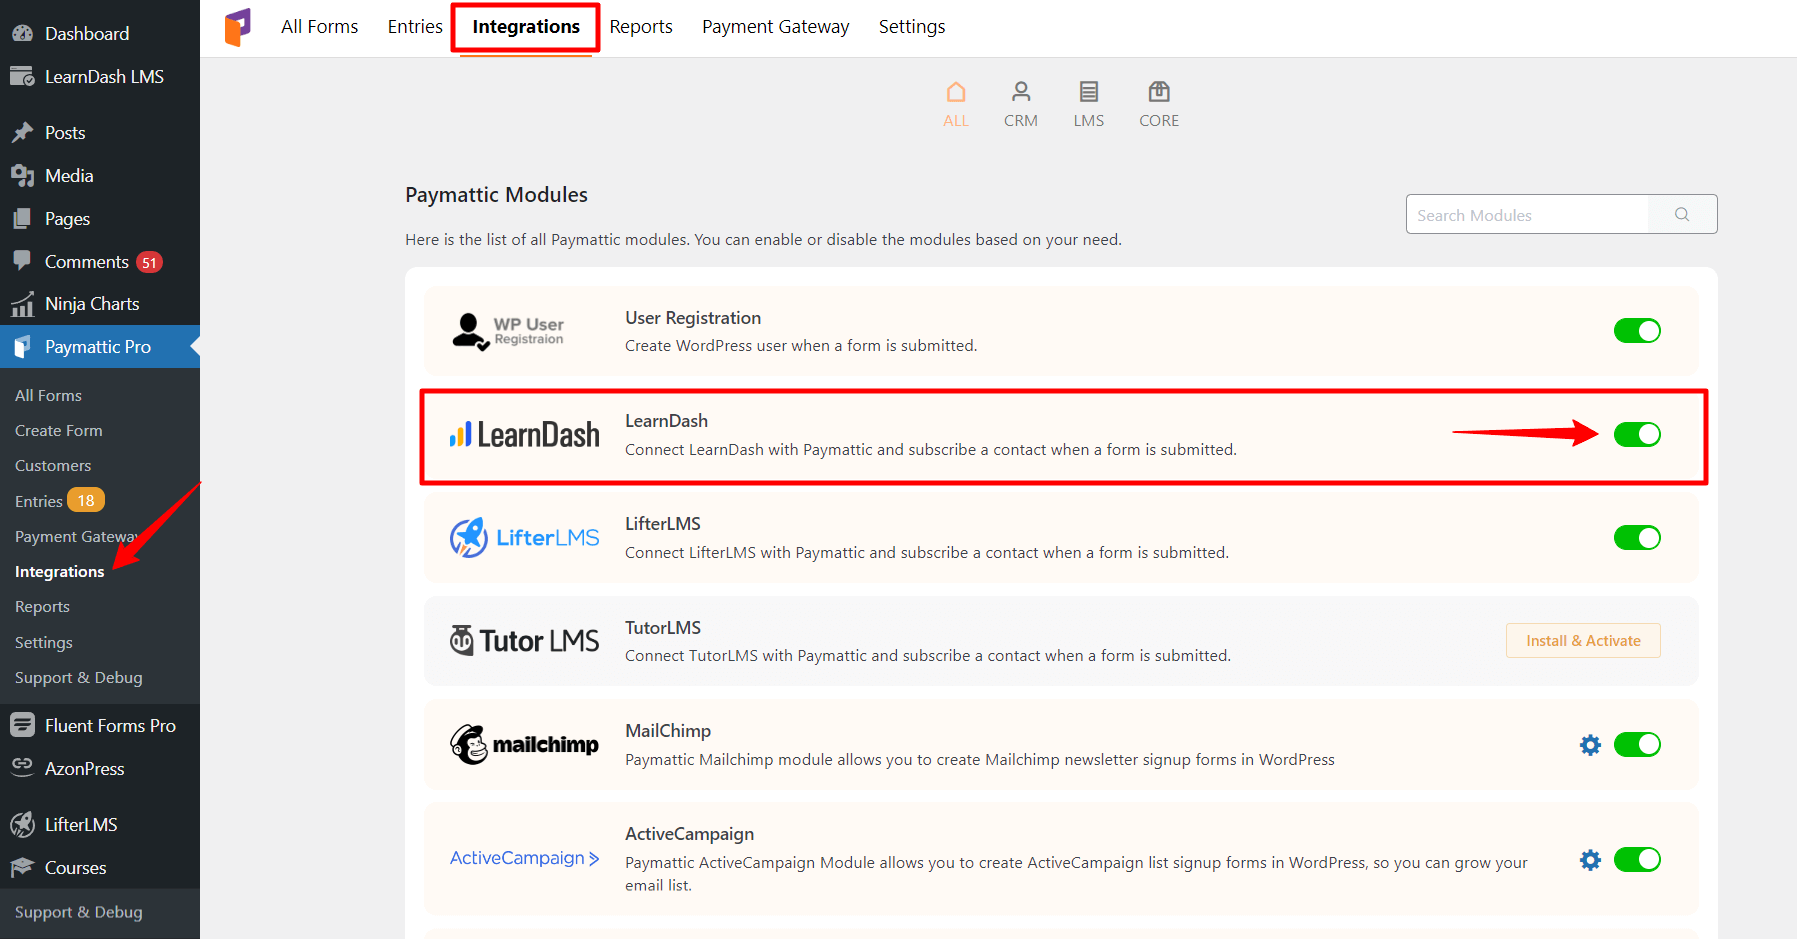
Task: Click the mailchimp logo
Action: (x=524, y=745)
